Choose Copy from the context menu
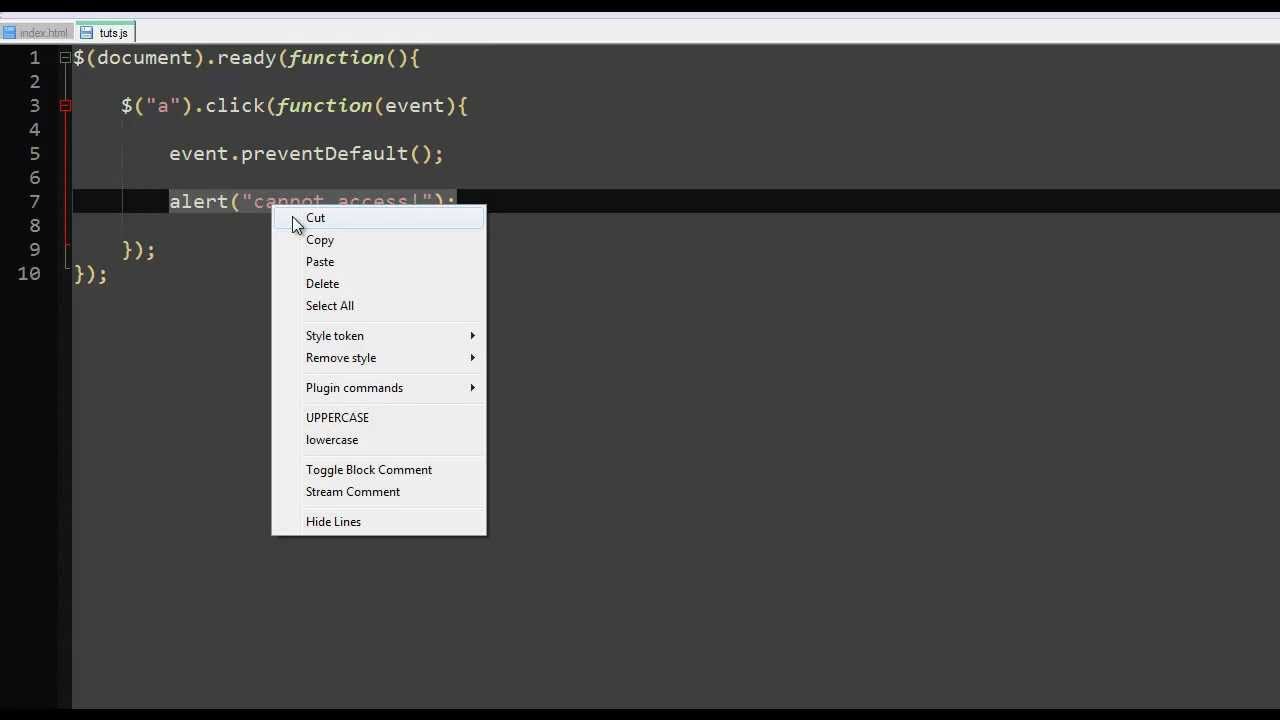This screenshot has width=1280, height=720. (x=379, y=240)
